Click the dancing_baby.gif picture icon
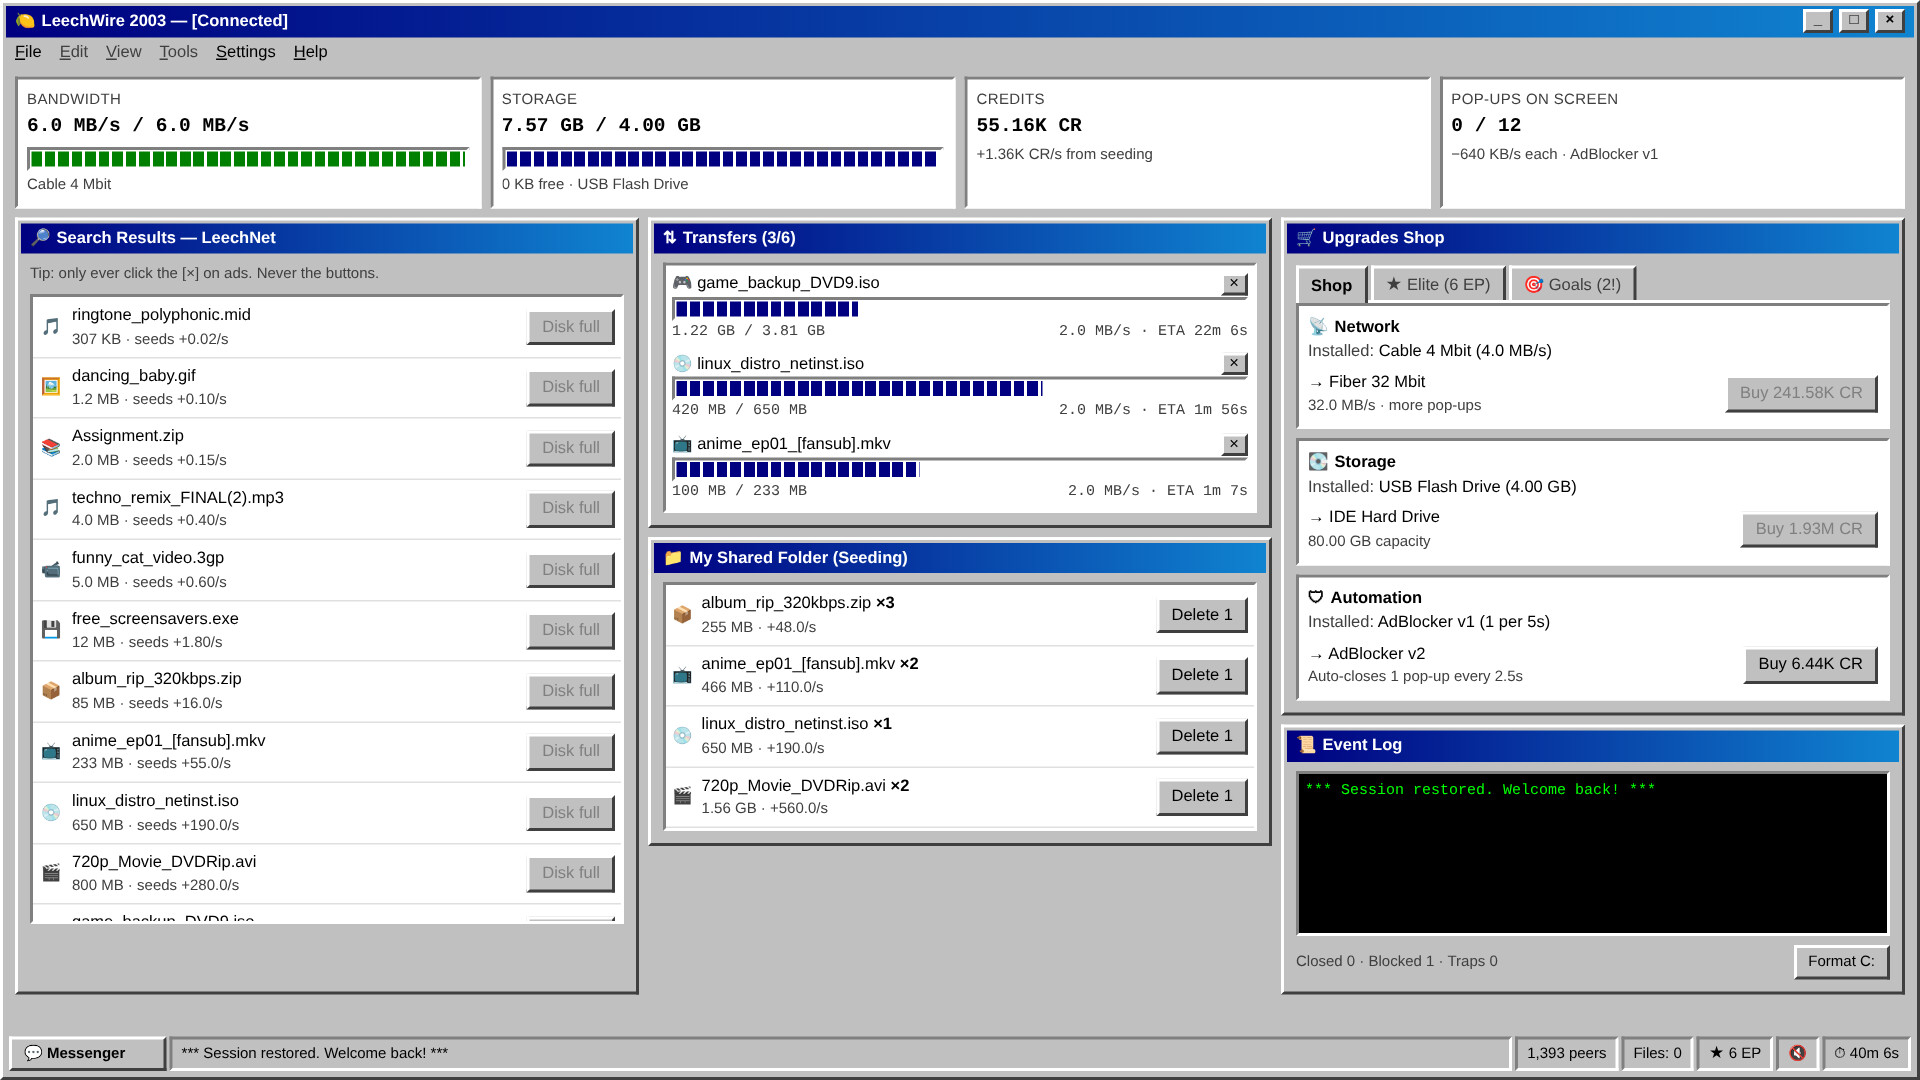 pyautogui.click(x=51, y=387)
